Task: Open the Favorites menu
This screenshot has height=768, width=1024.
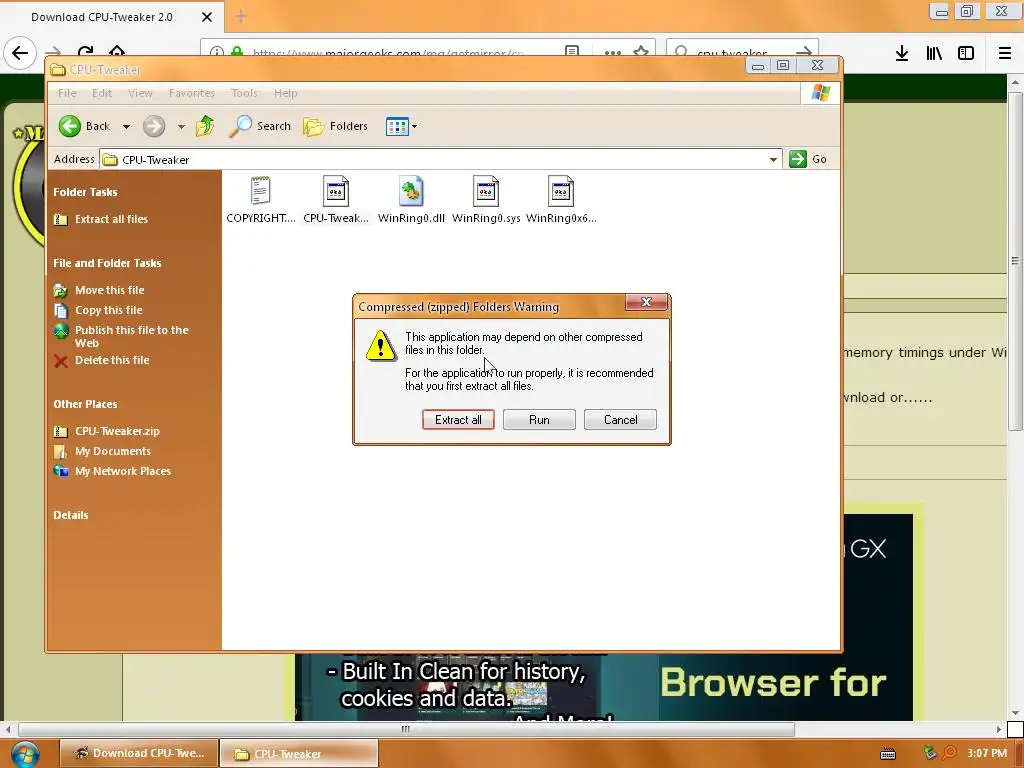Action: (x=191, y=93)
